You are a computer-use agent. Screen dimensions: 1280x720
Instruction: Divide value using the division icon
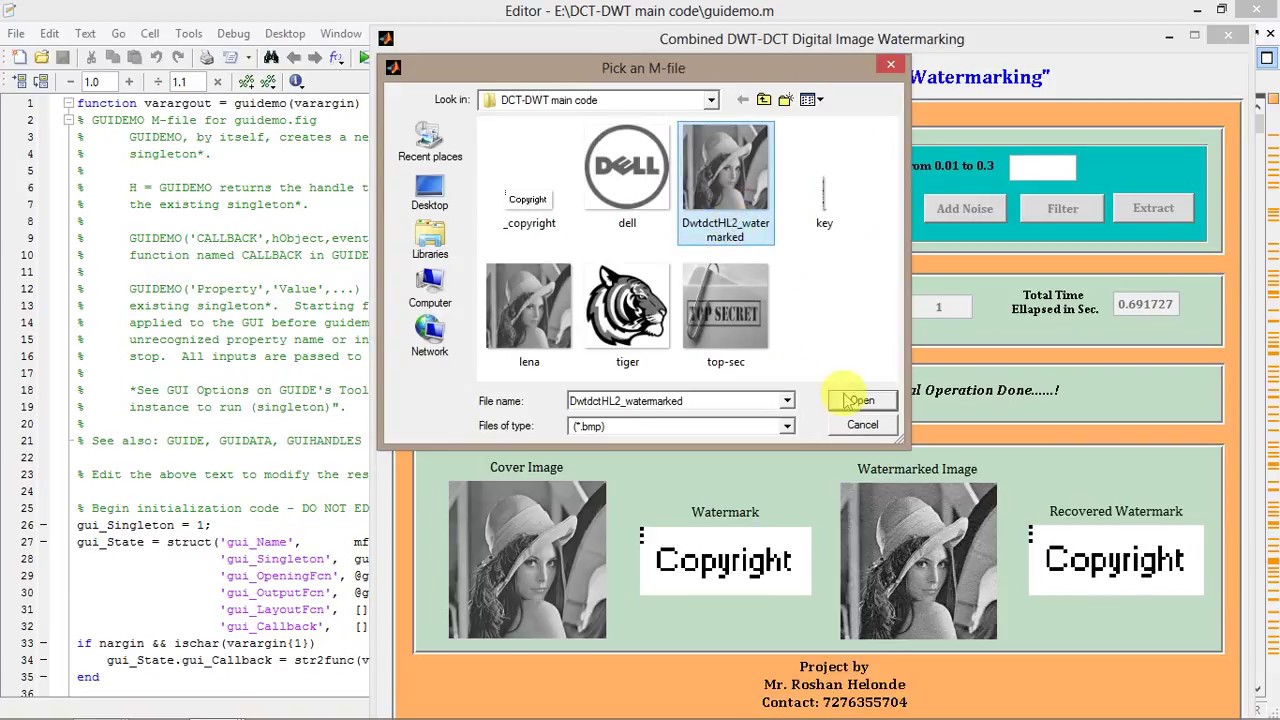tap(158, 82)
